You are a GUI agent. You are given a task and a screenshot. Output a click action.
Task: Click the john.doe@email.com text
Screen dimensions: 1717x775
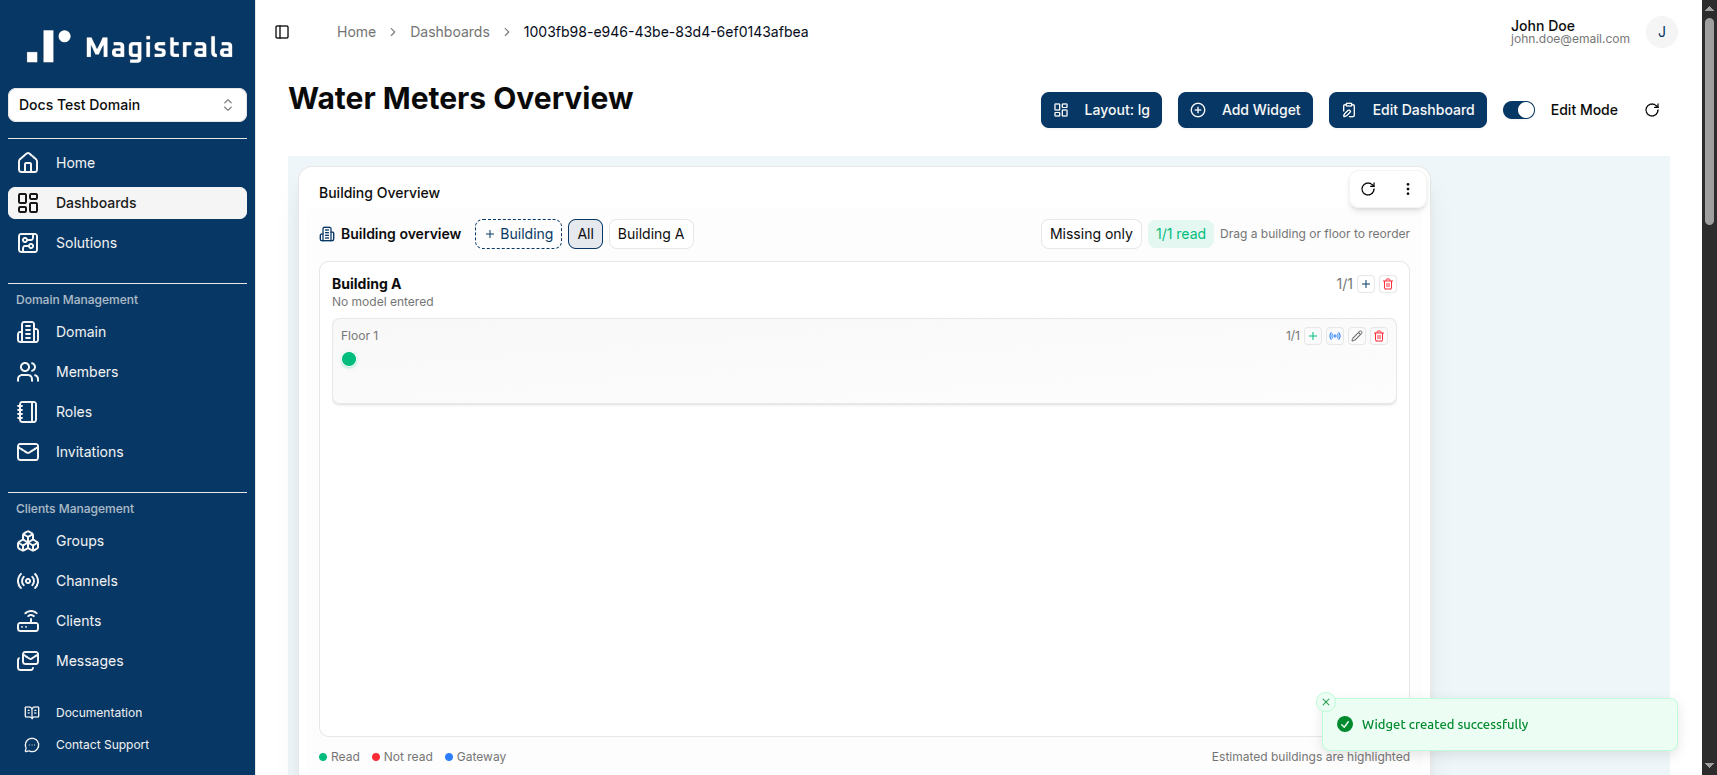(x=1570, y=39)
